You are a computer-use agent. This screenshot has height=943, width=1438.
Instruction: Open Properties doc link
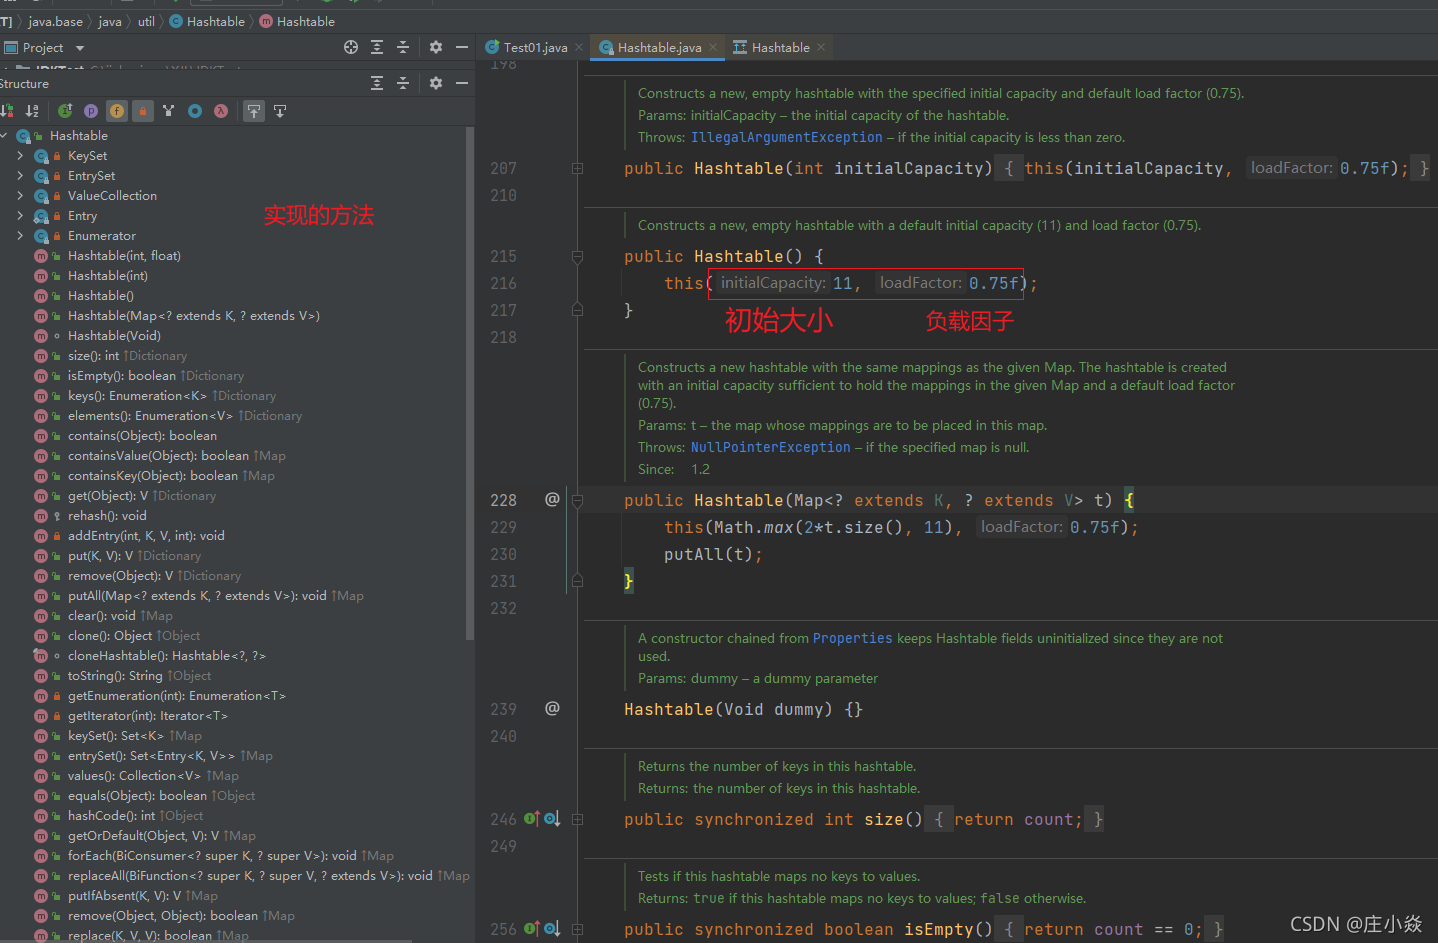(853, 638)
